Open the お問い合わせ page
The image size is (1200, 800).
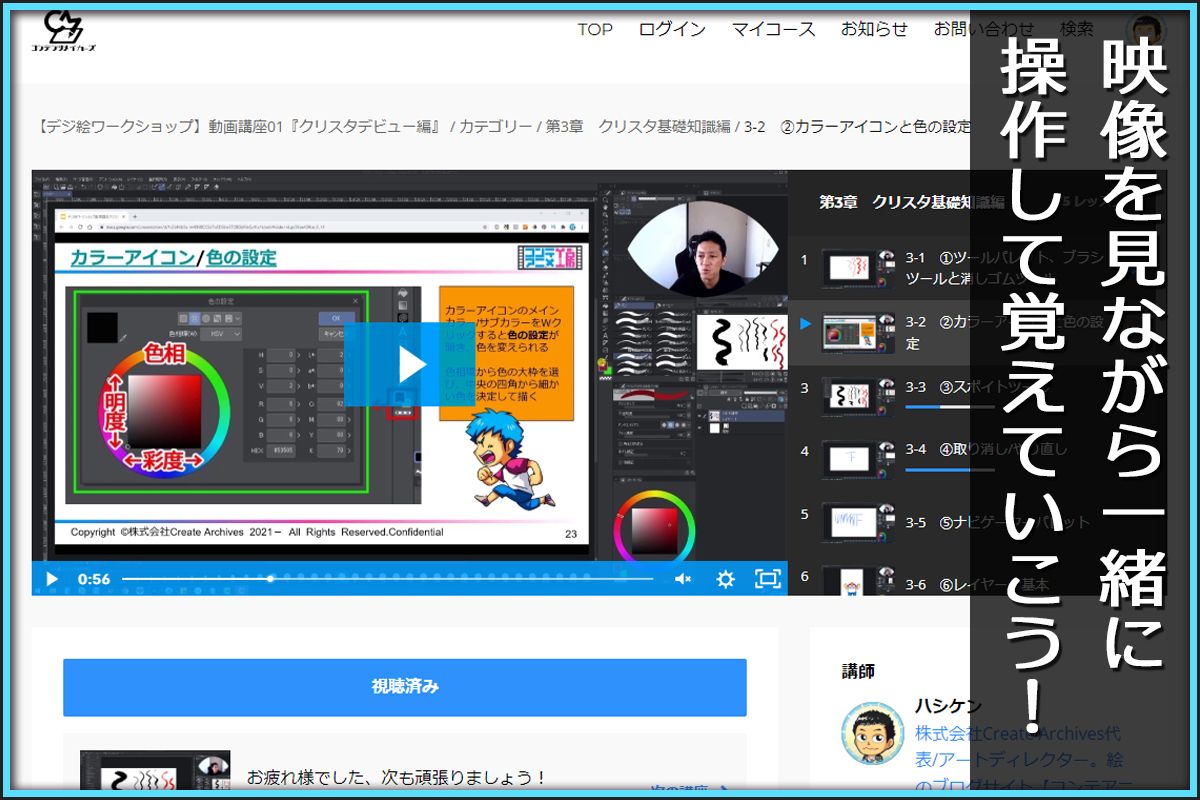984,29
